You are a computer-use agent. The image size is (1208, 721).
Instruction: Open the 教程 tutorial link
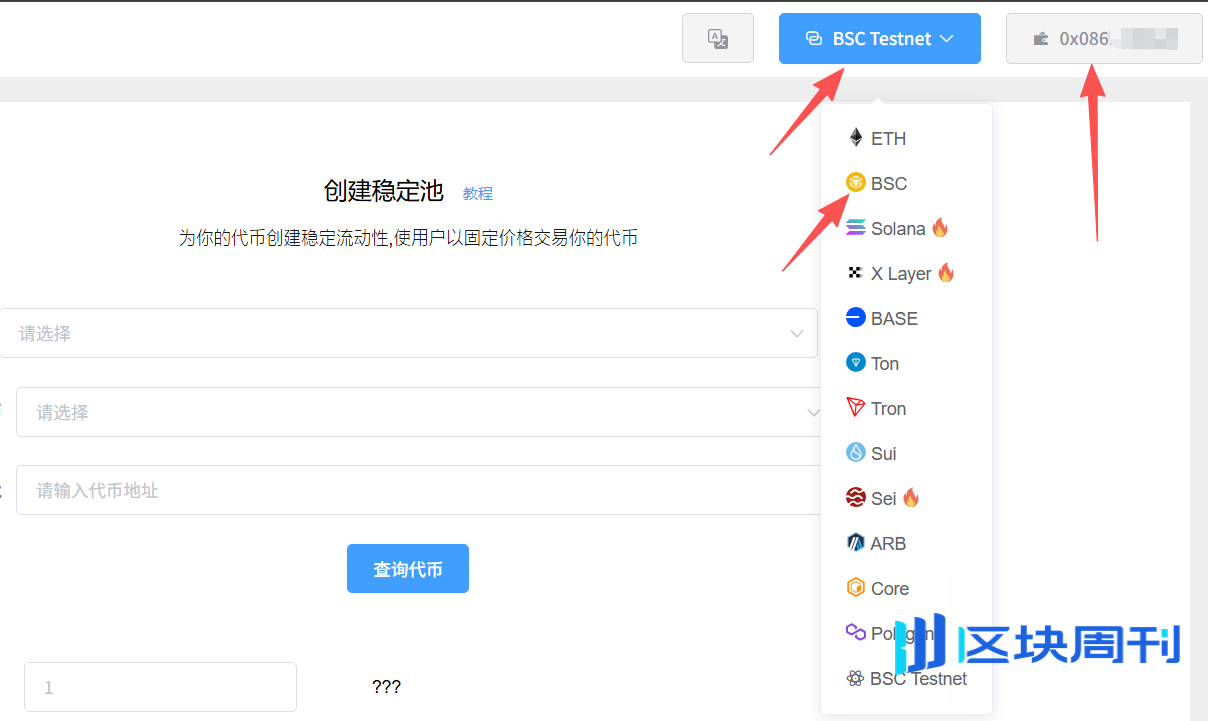[478, 192]
